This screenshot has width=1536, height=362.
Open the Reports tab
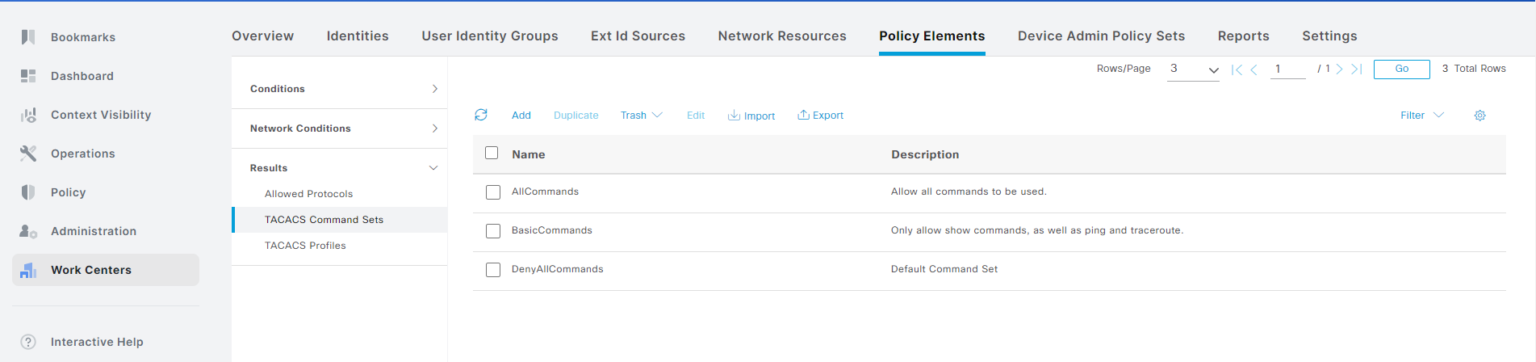coord(1243,36)
